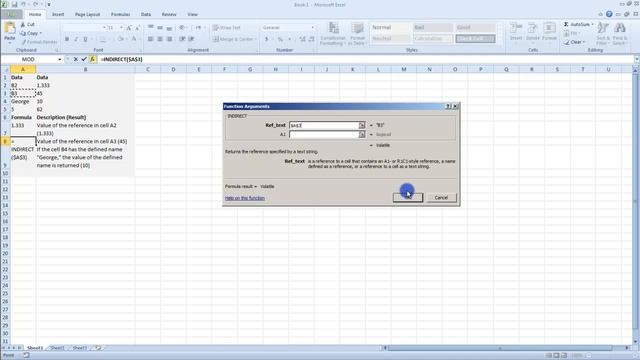Align text right in Alignment group
The width and height of the screenshot is (640, 360).
169,39
